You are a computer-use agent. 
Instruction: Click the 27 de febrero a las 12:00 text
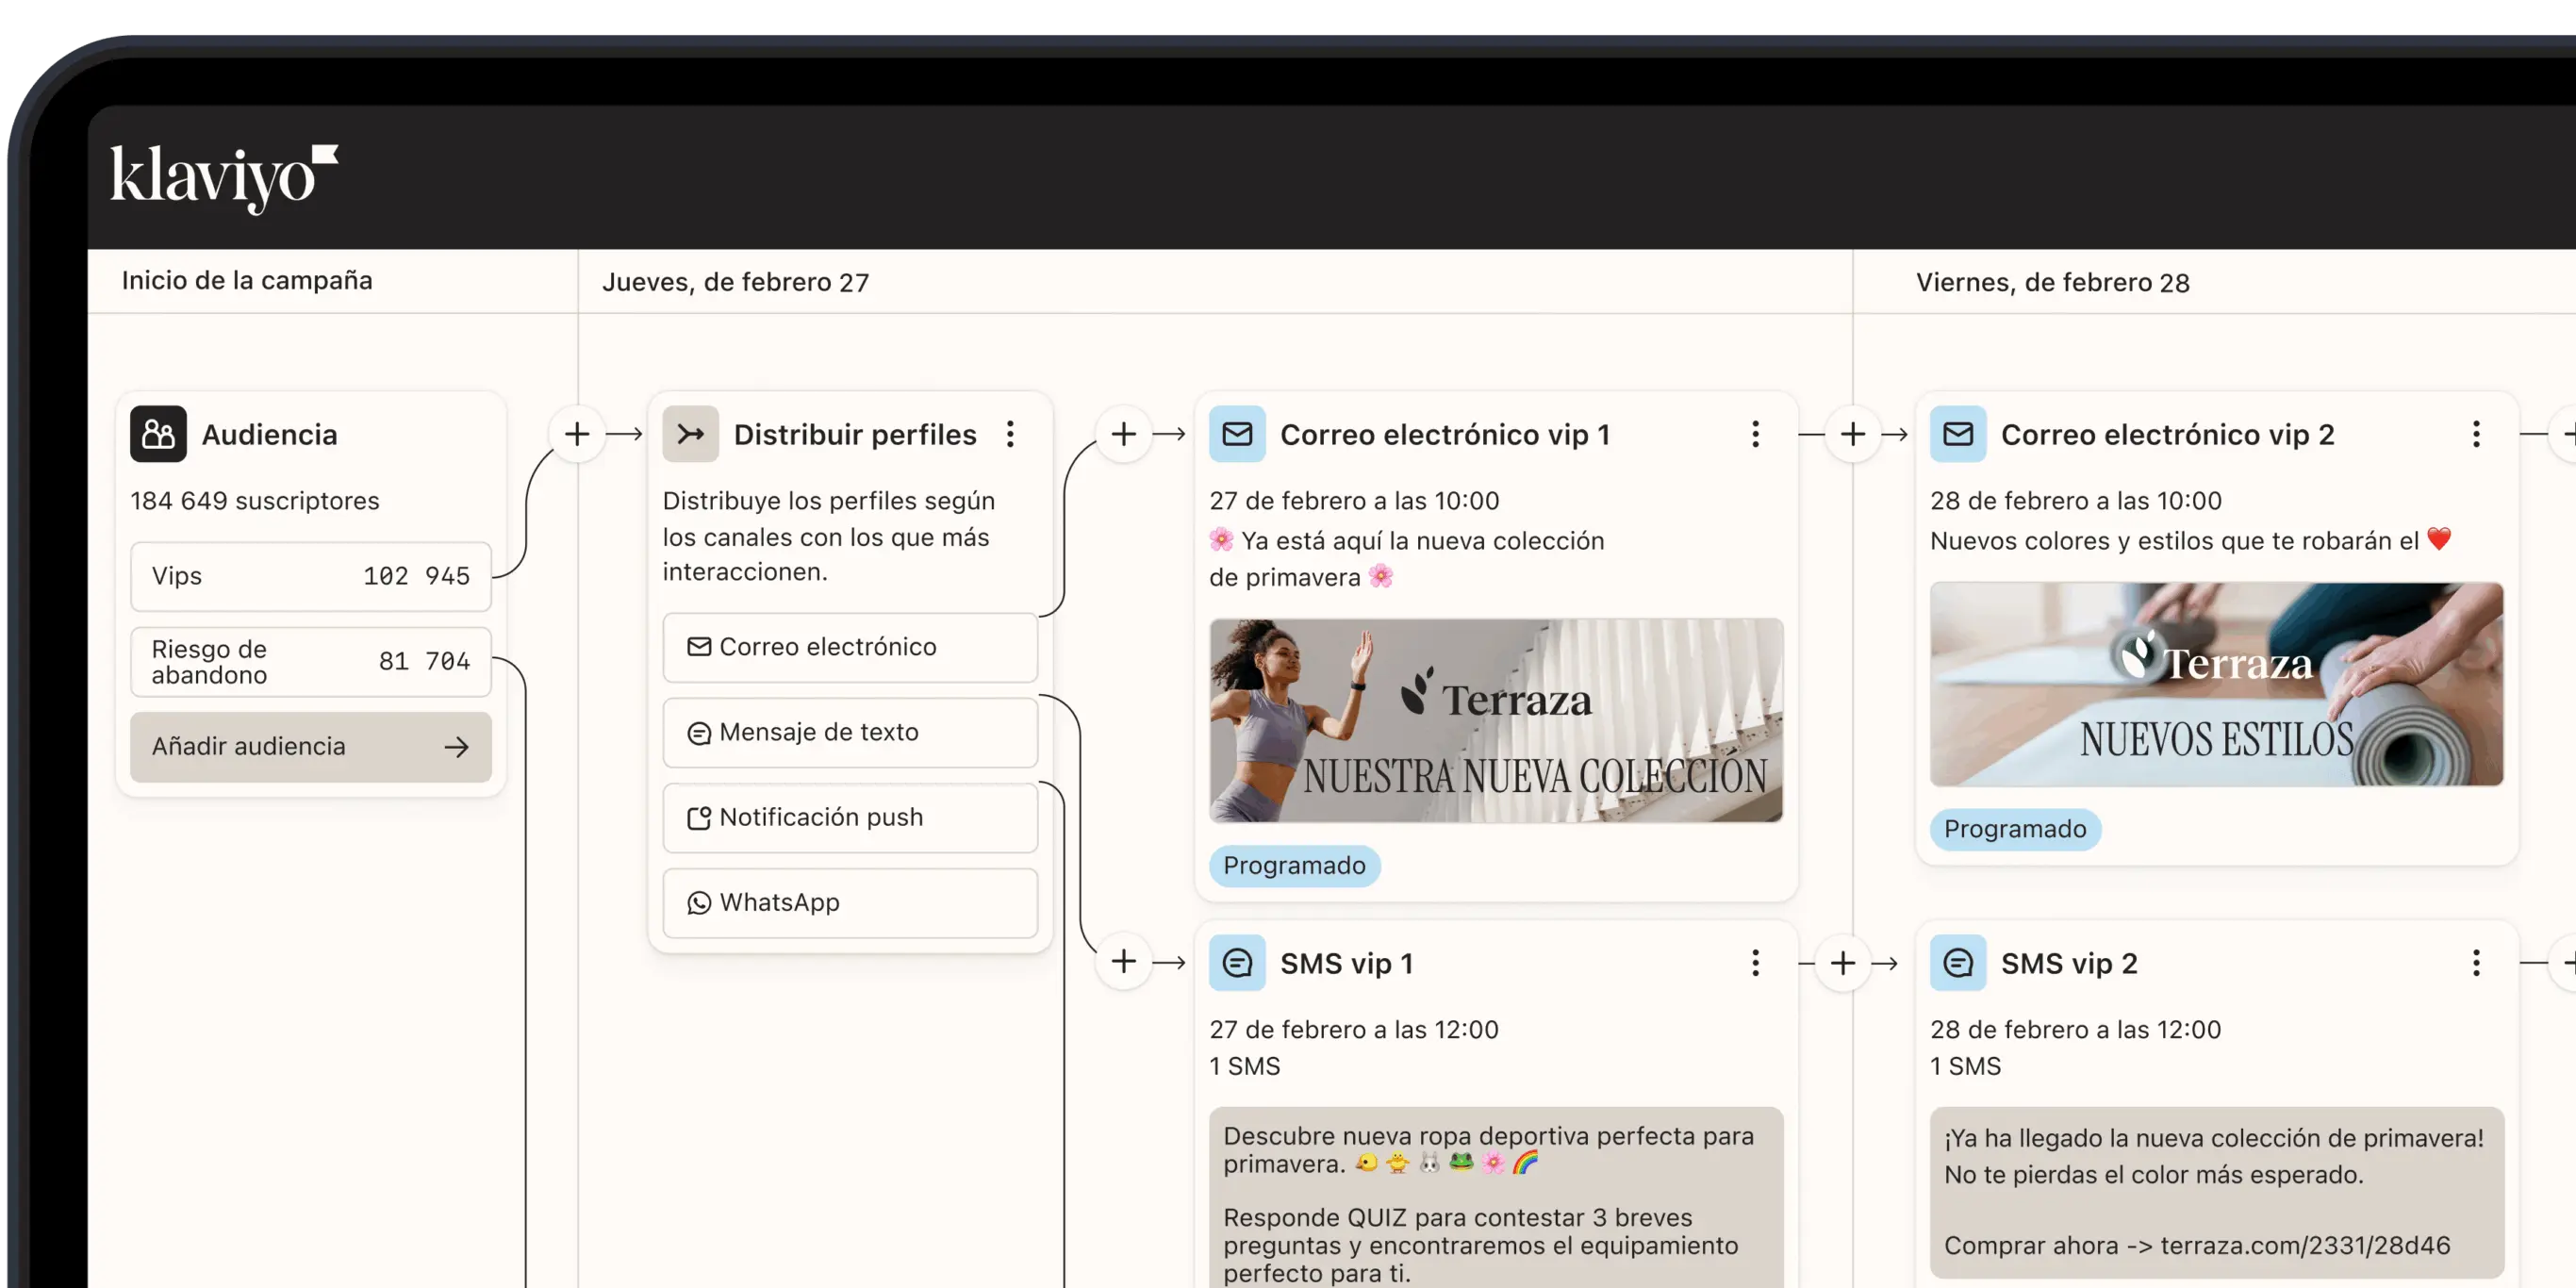tap(1354, 1029)
